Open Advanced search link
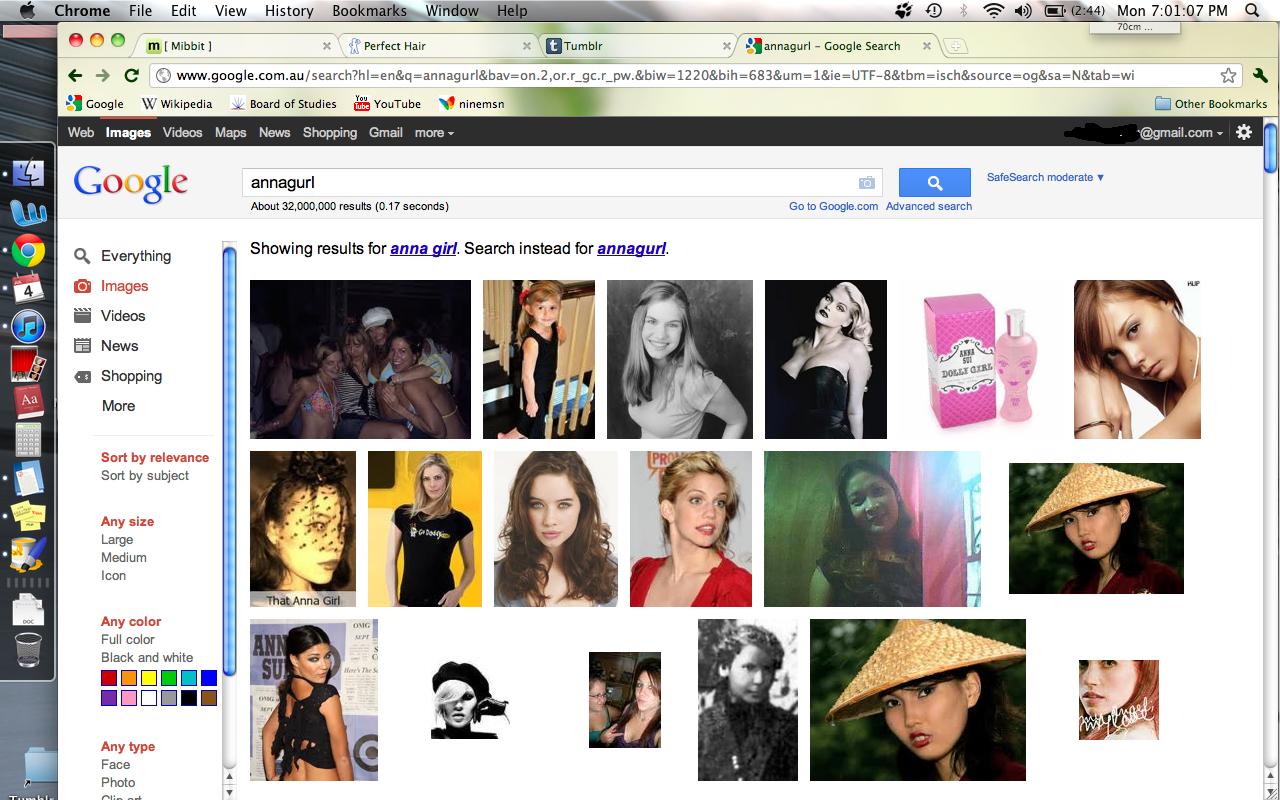This screenshot has height=800, width=1280. point(929,206)
